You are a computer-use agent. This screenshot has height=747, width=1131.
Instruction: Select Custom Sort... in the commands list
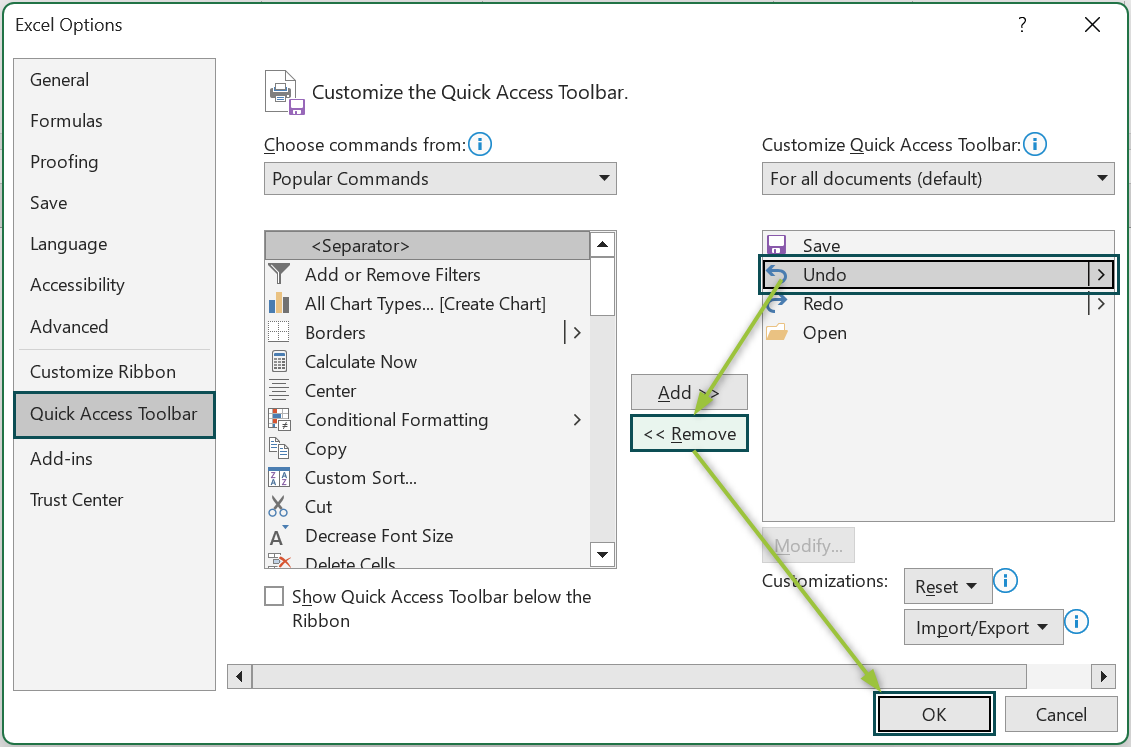point(427,477)
